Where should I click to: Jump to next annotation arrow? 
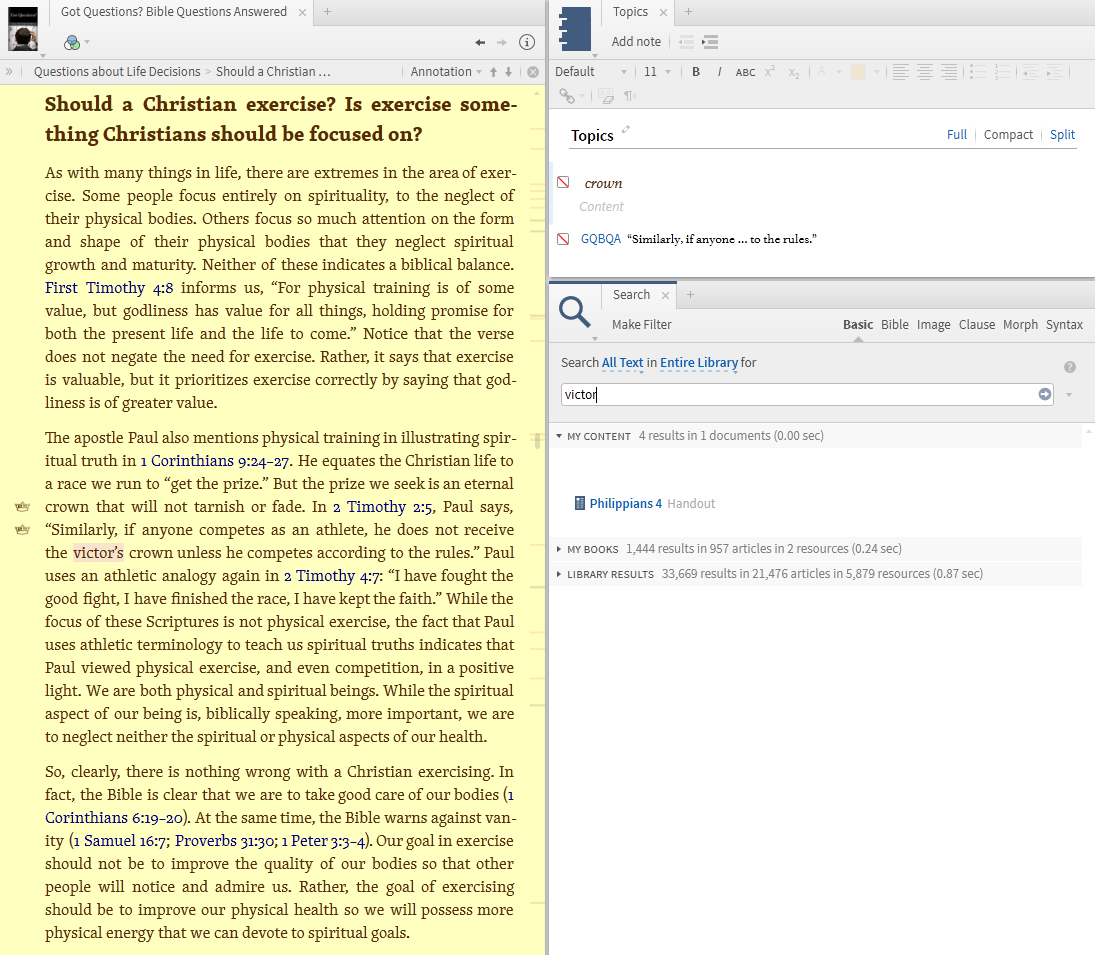click(x=508, y=72)
